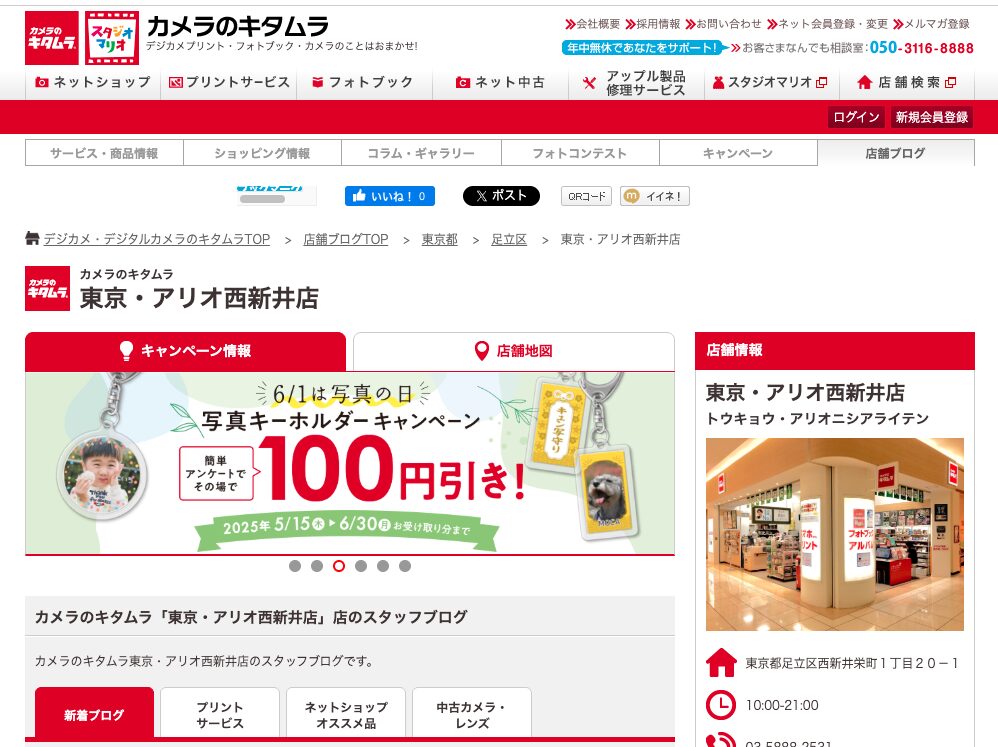Select the ネットショップオススメ品 blog tab
998x747 pixels.
(x=346, y=714)
